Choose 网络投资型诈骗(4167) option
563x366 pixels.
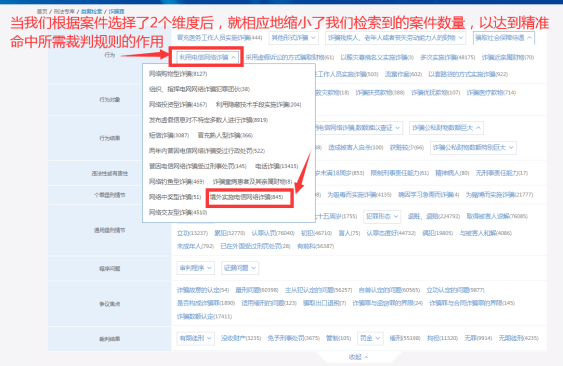pos(178,105)
